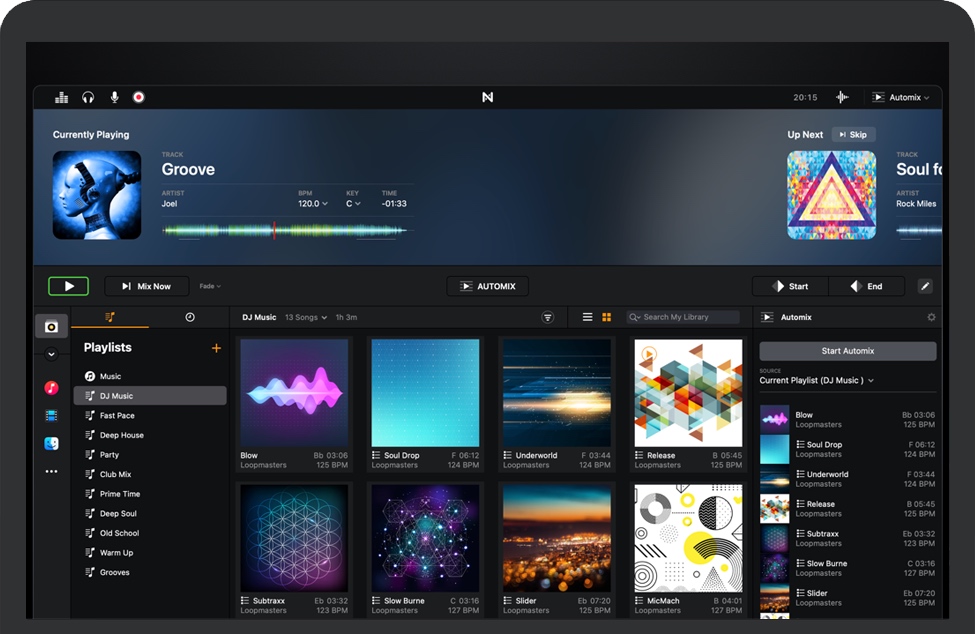Switch to list view
Viewport: 975px width, 634px height.
point(588,318)
